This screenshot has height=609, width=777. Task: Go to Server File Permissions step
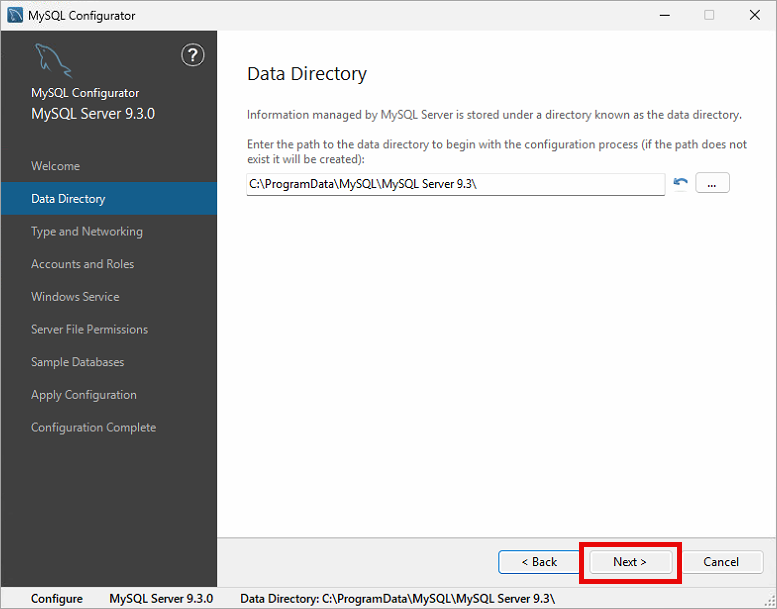90,330
